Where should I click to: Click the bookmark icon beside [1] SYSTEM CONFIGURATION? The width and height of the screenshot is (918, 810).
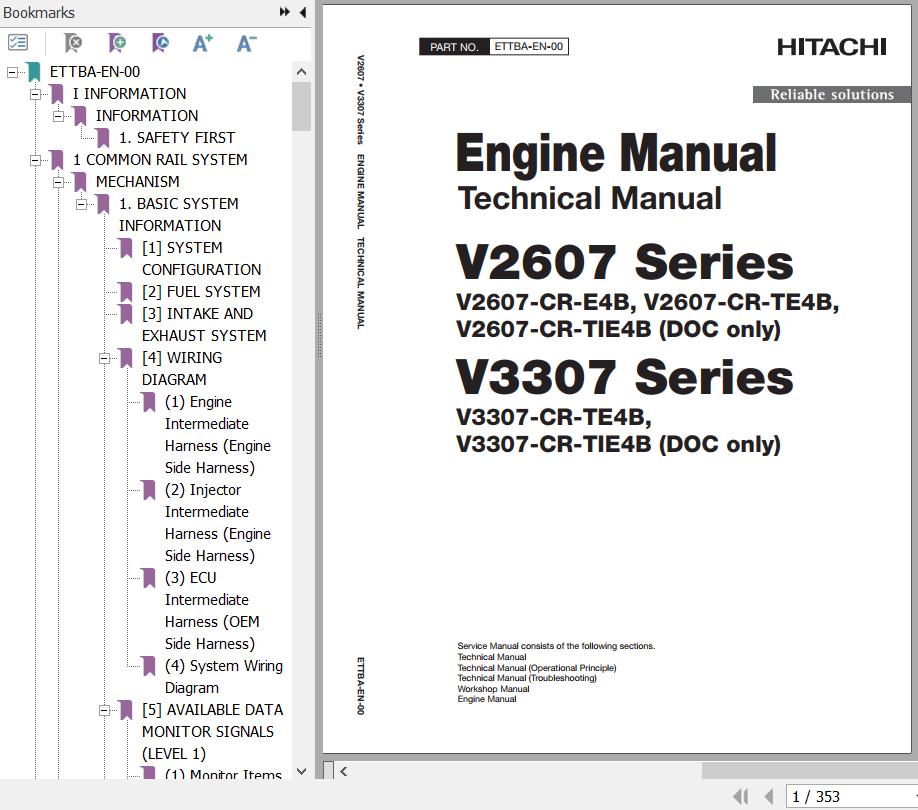pyautogui.click(x=126, y=248)
